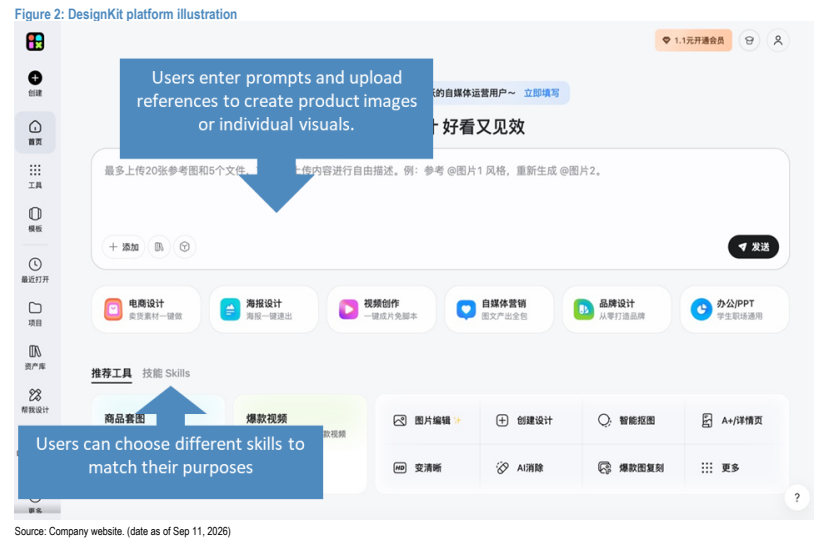The image size is (828, 552).
Task: Click the 1.1元开通会员 membership button
Action: (693, 40)
